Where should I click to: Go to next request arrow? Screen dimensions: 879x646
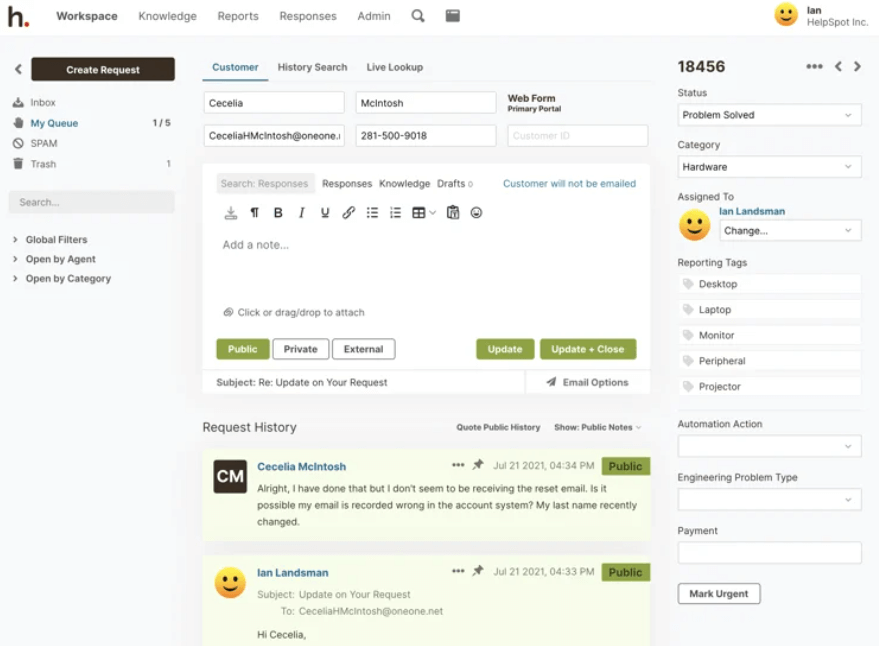point(857,66)
